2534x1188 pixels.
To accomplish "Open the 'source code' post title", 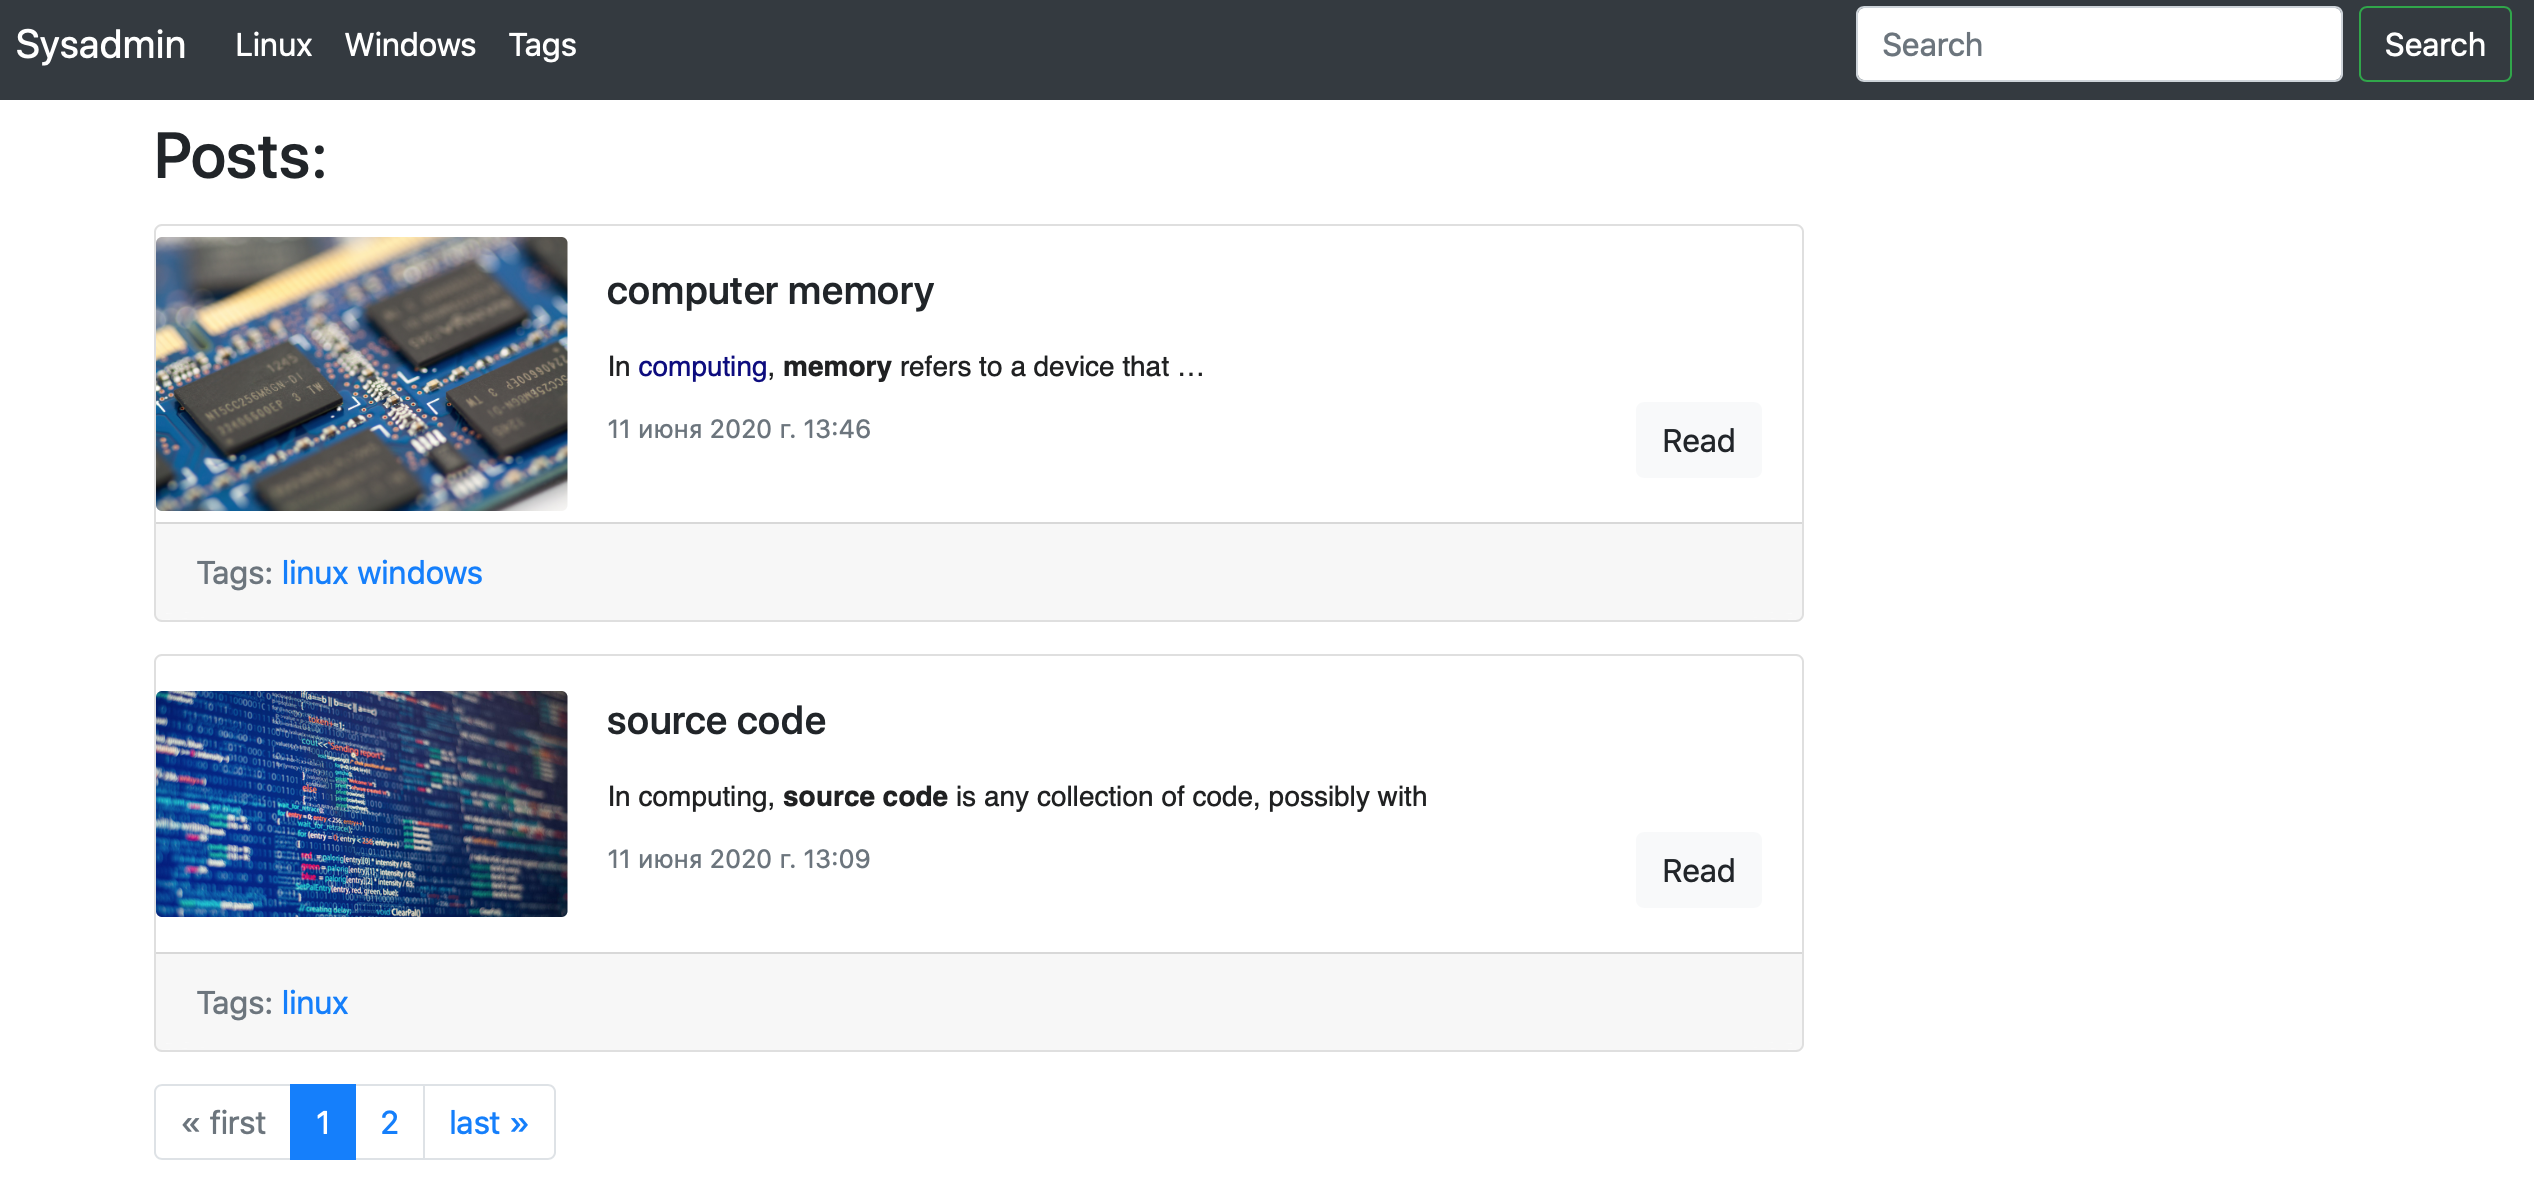I will 716,720.
